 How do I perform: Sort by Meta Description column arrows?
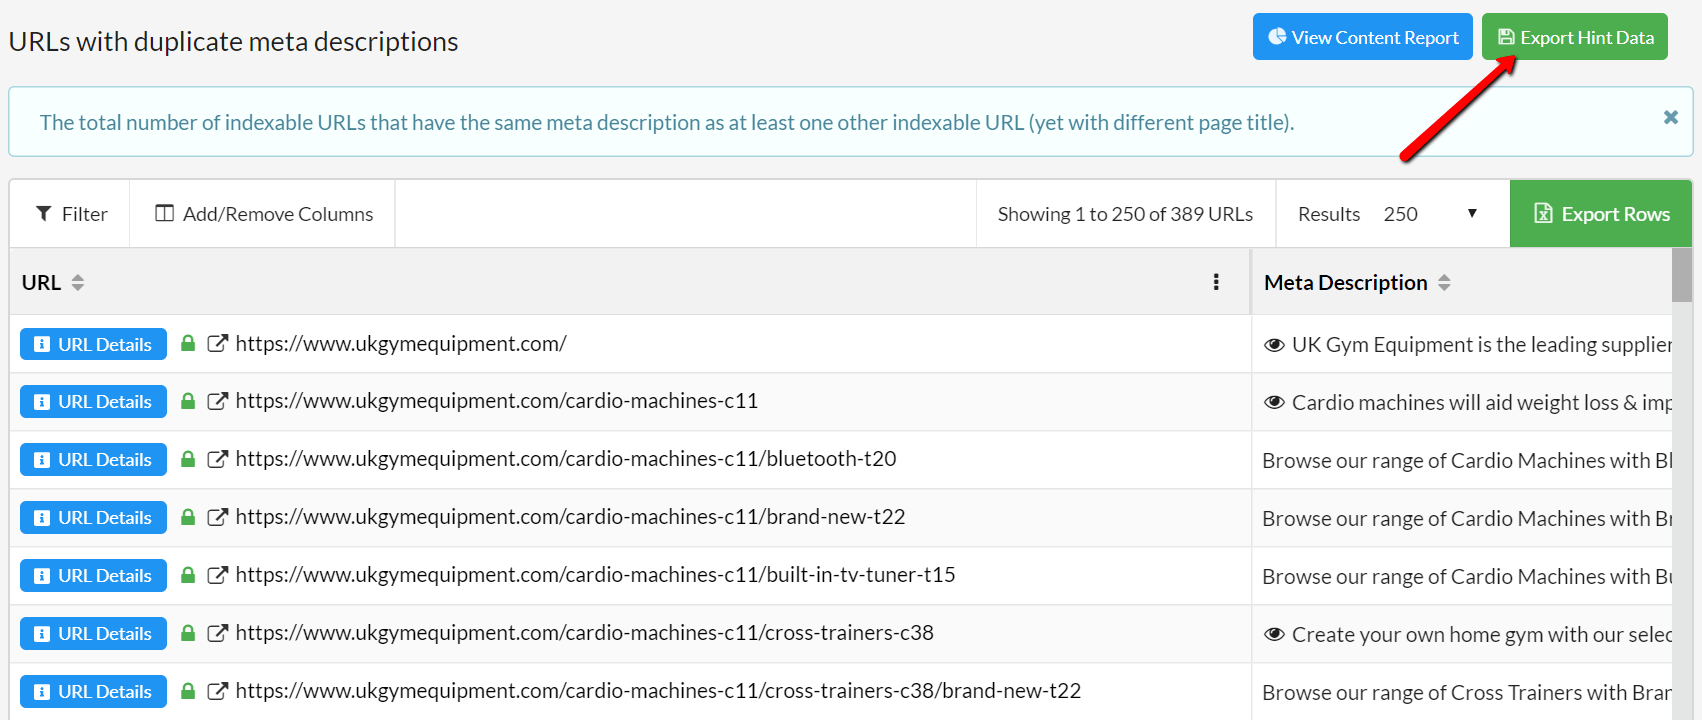click(x=1444, y=283)
